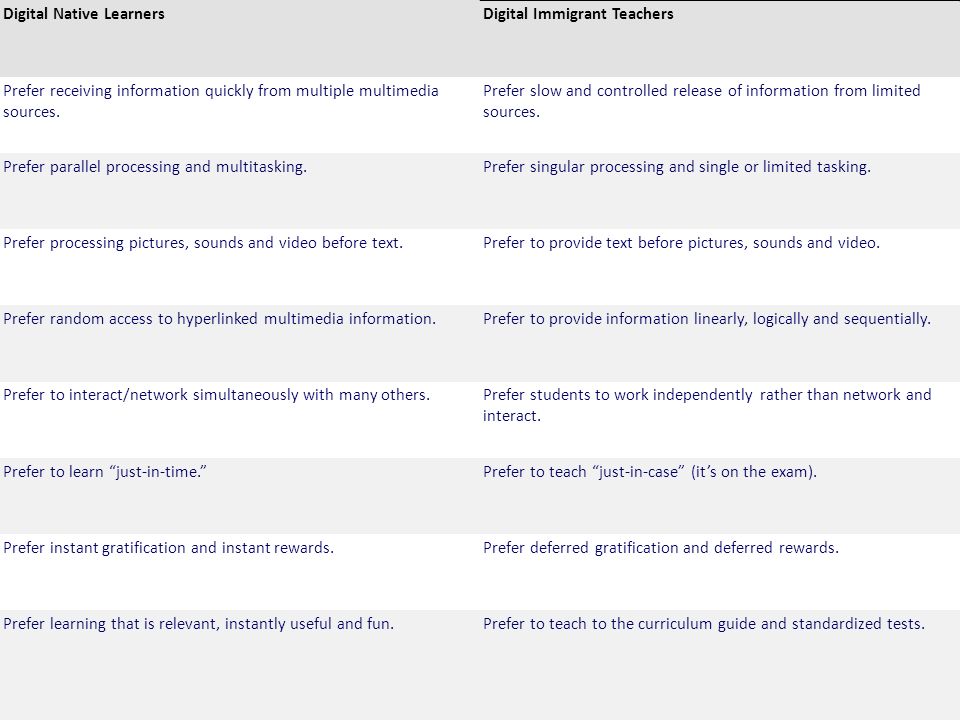Click the curriculum guide and standardized tests cell

pos(719,665)
